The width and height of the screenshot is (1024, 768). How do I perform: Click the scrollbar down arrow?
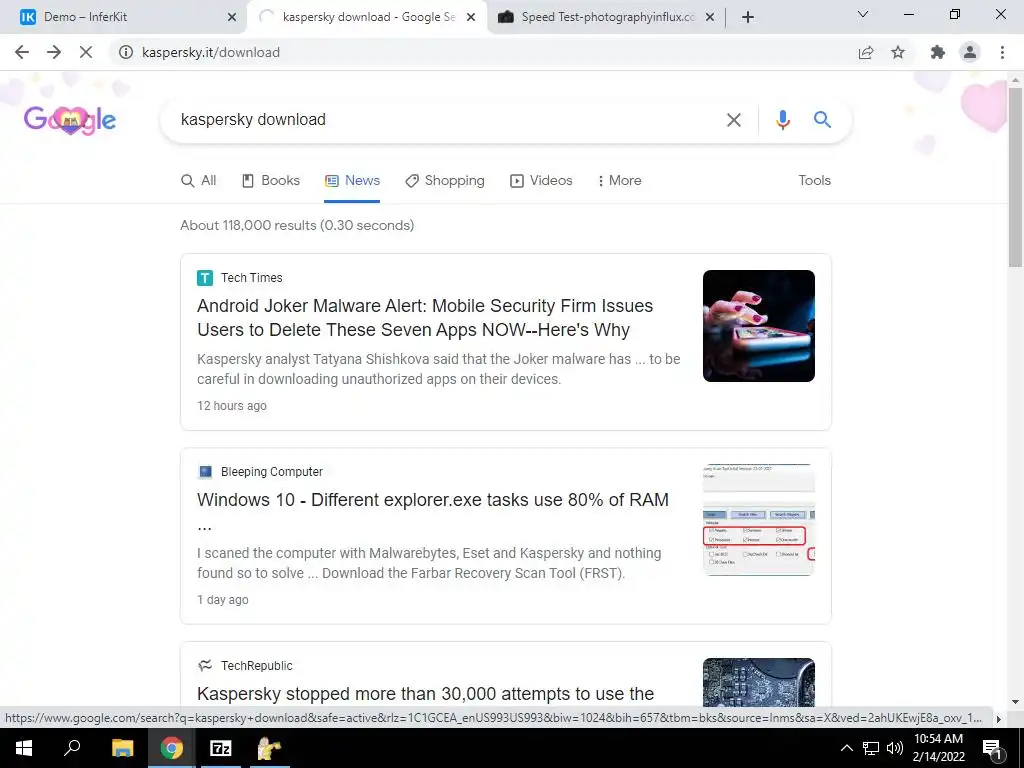point(1015,701)
